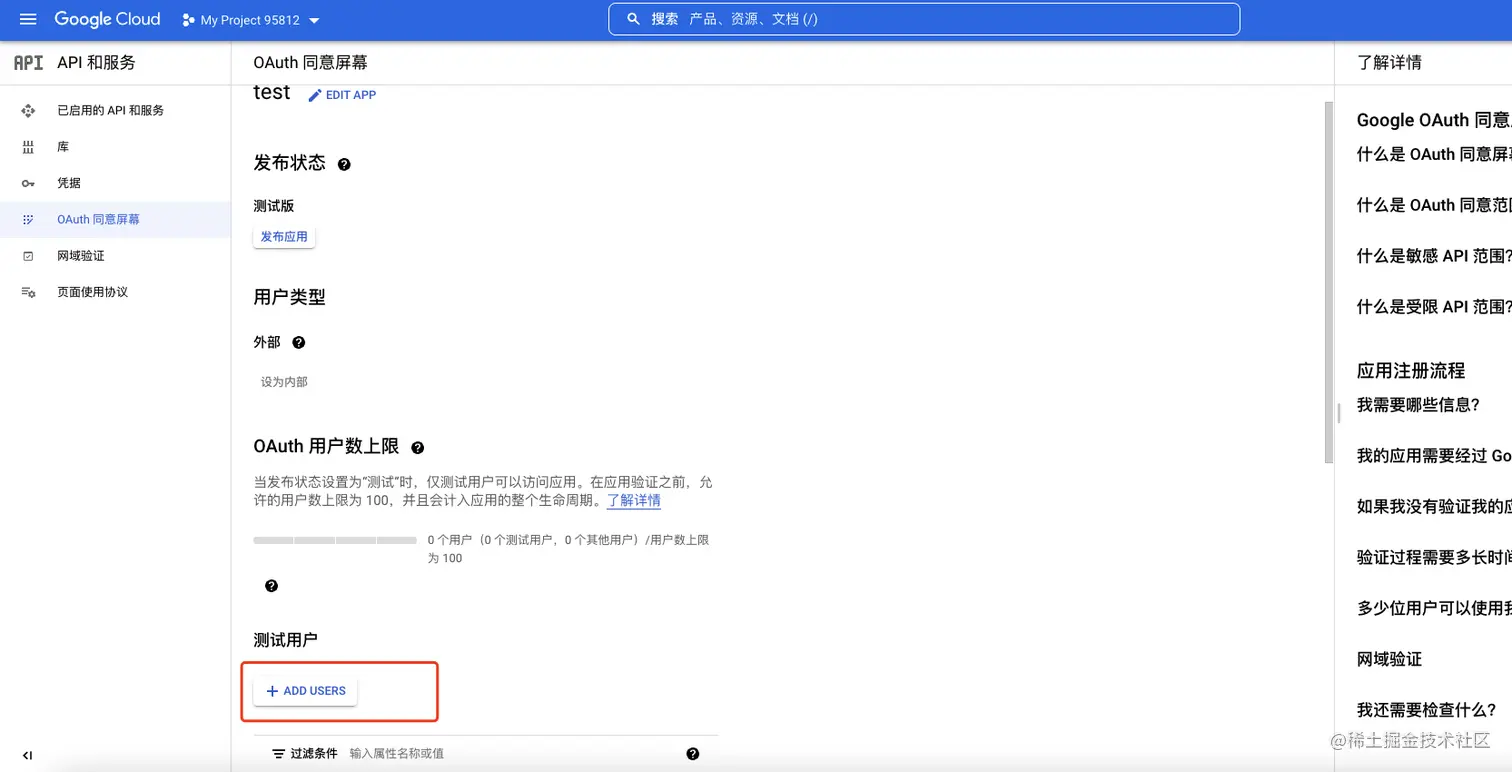The height and width of the screenshot is (772, 1512).
Task: Click the domain verification checkbox icon
Action: coord(28,256)
